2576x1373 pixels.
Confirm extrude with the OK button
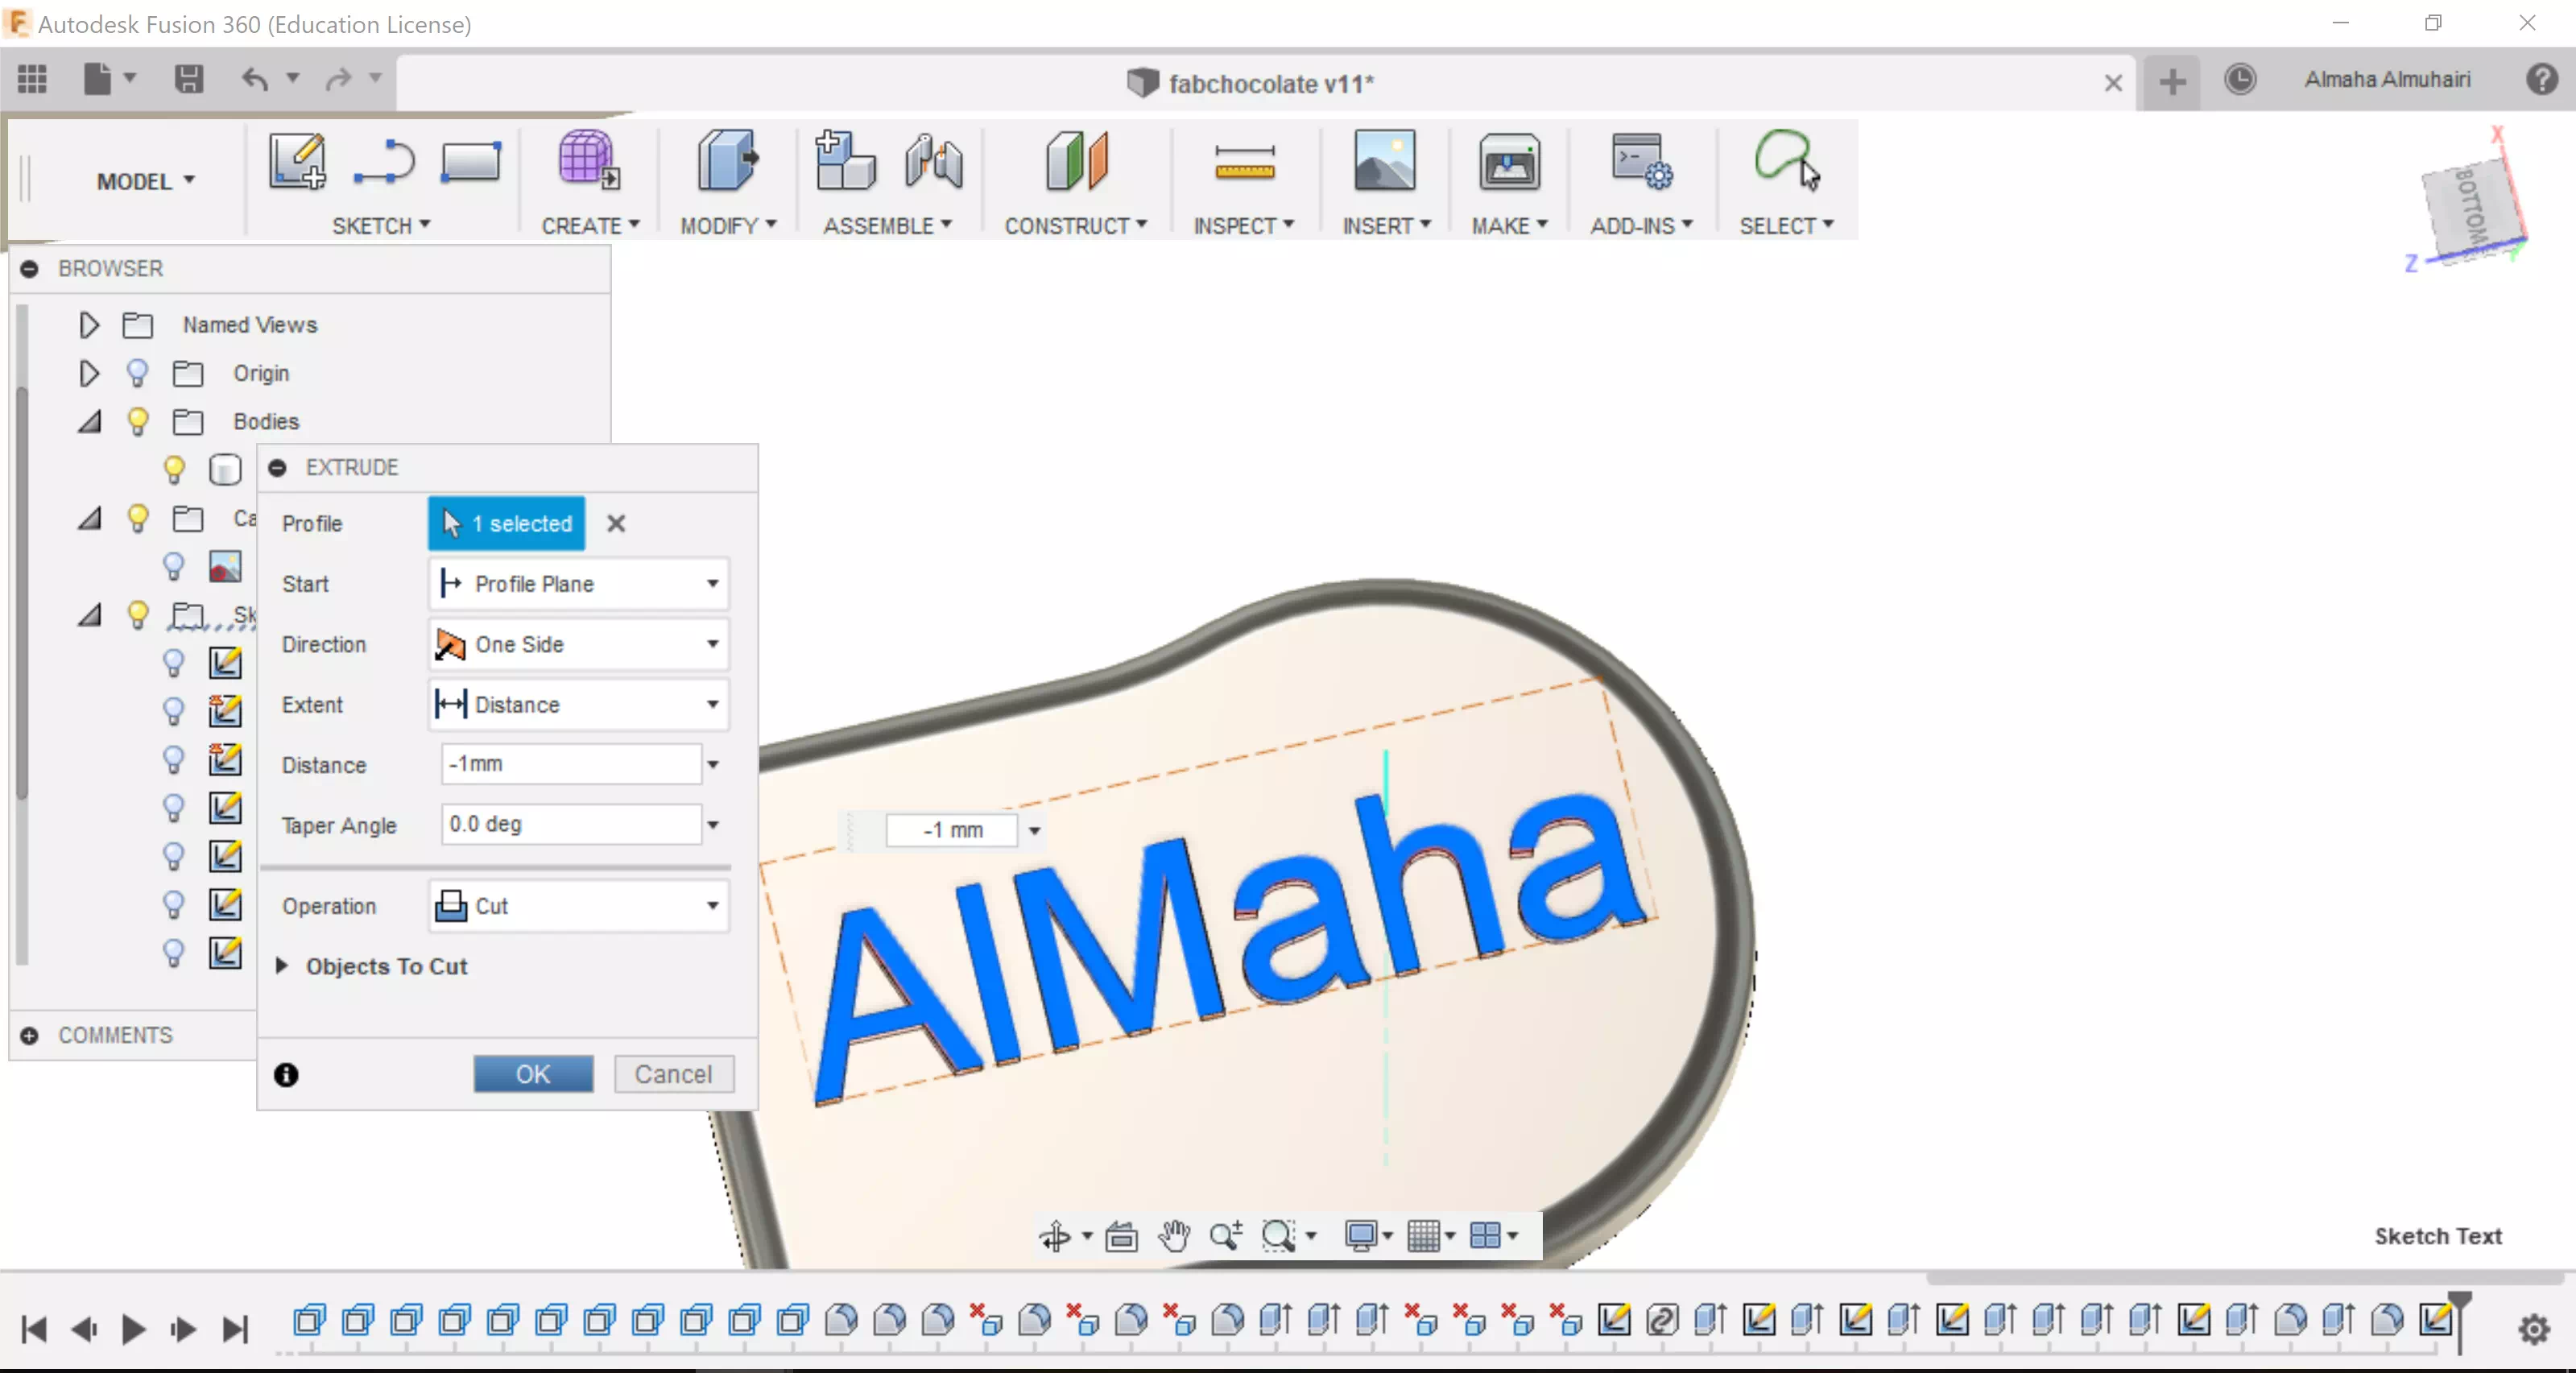coord(532,1074)
